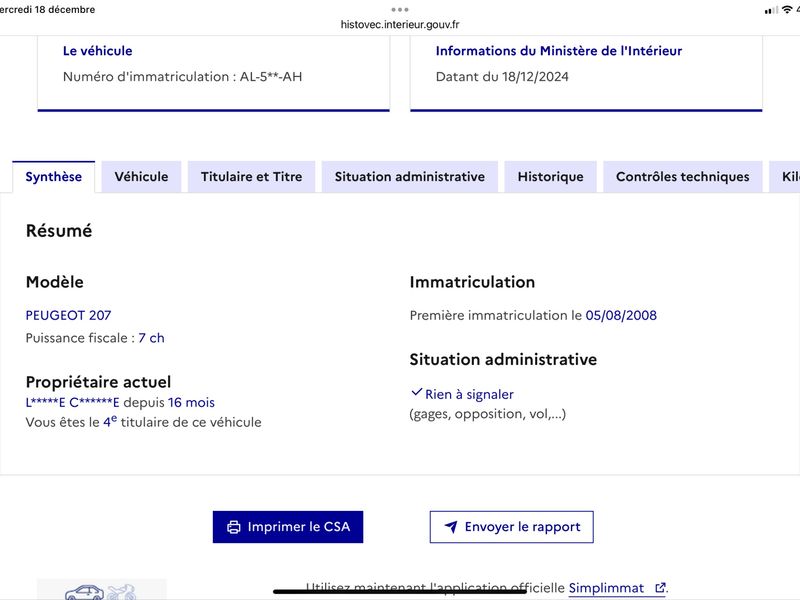The height and width of the screenshot is (600, 800).
Task: Click the Première immatriculation le label
Action: tap(495, 315)
